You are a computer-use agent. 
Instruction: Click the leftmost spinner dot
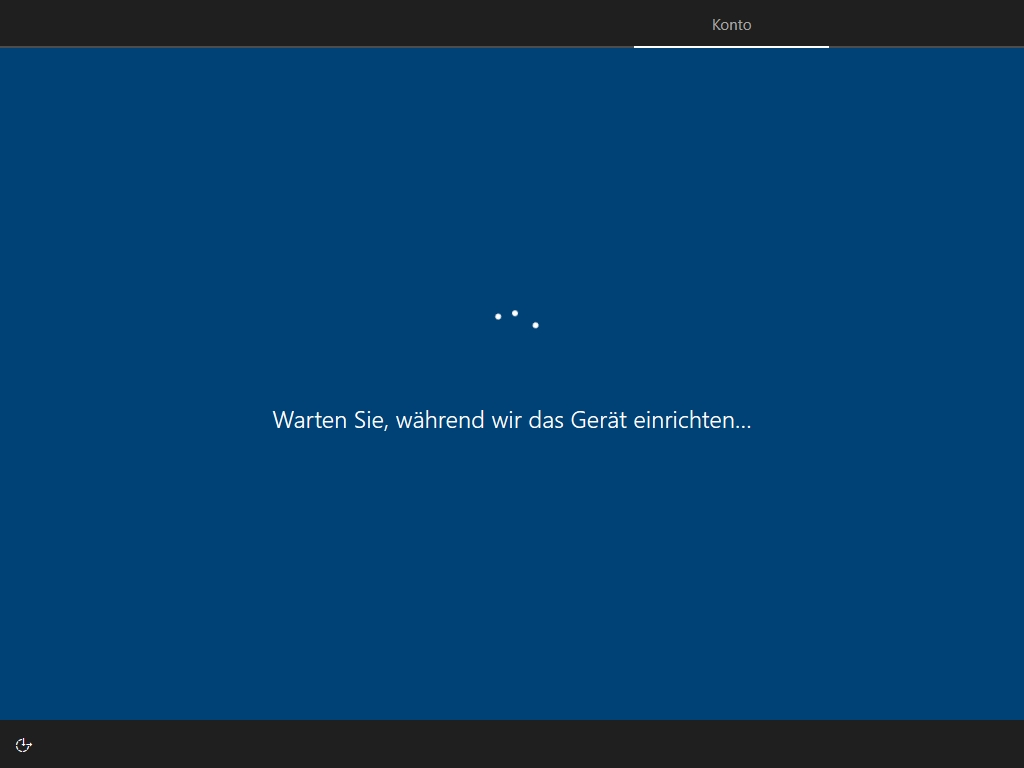[498, 317]
